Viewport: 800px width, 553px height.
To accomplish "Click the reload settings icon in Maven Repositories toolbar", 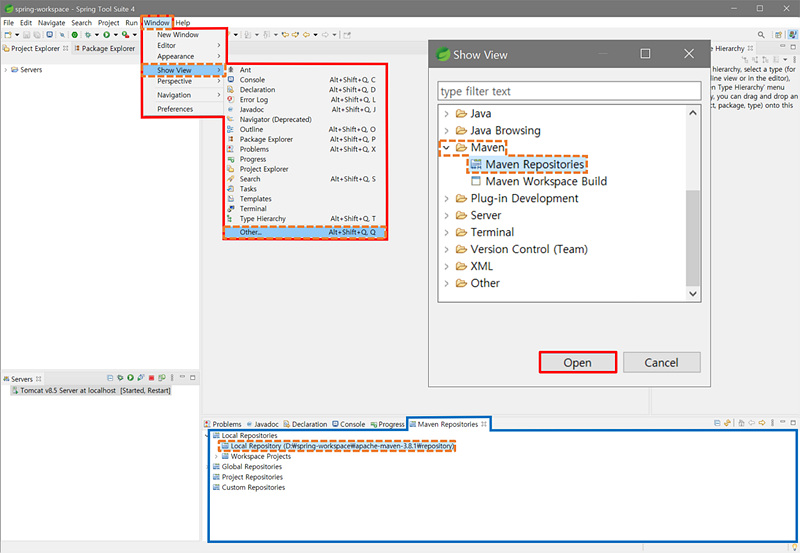I will click(728, 423).
